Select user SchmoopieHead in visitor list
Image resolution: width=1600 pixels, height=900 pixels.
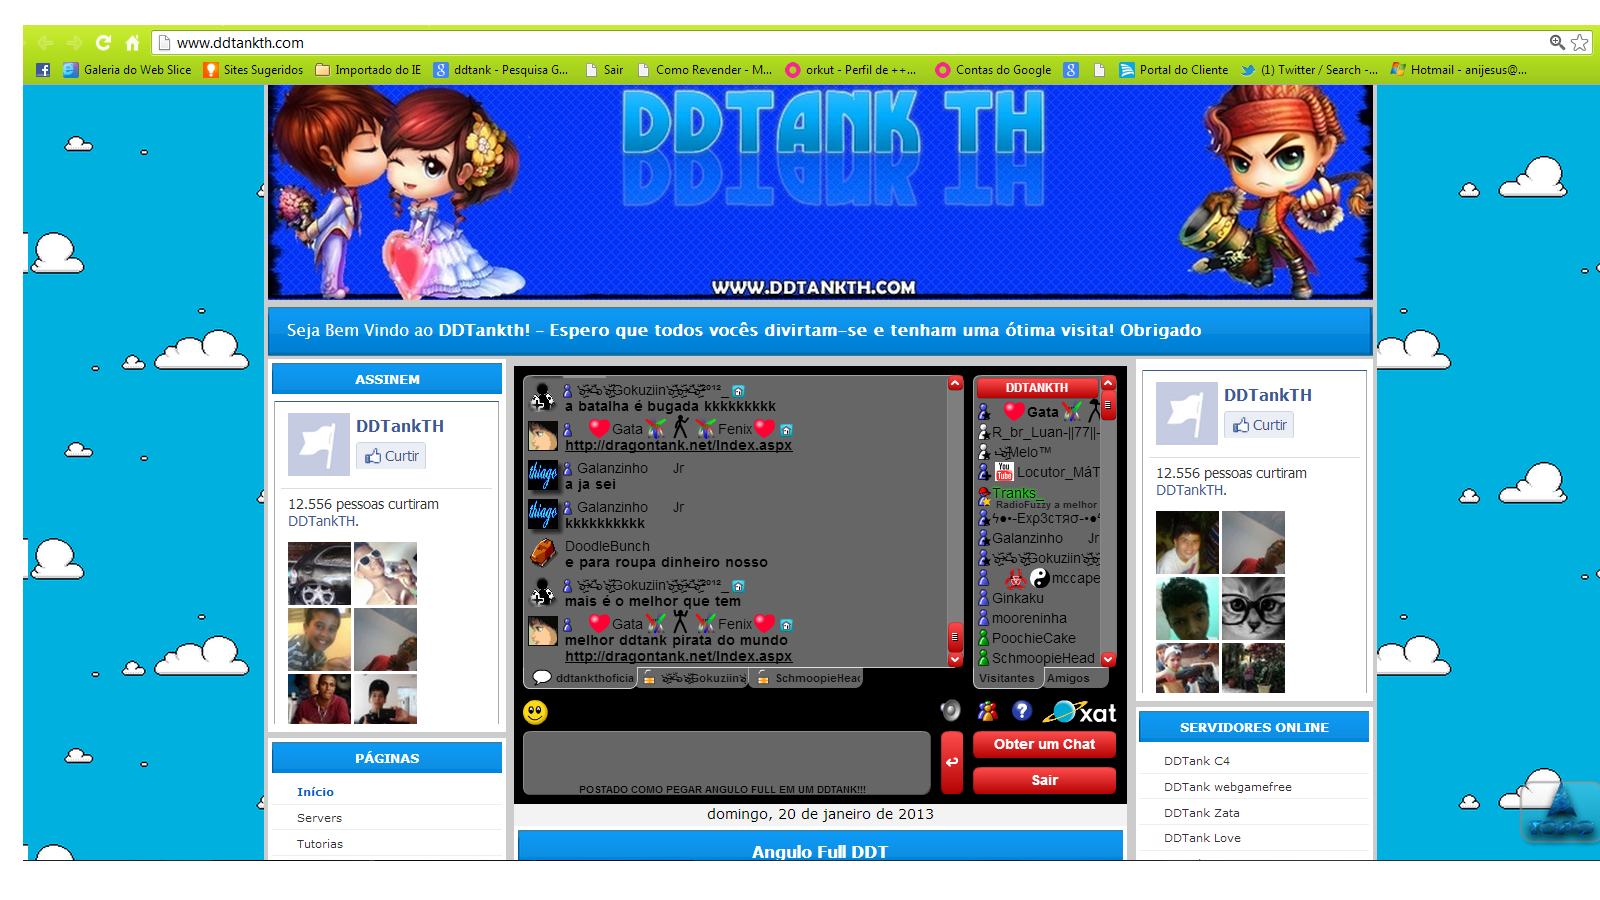point(1042,658)
